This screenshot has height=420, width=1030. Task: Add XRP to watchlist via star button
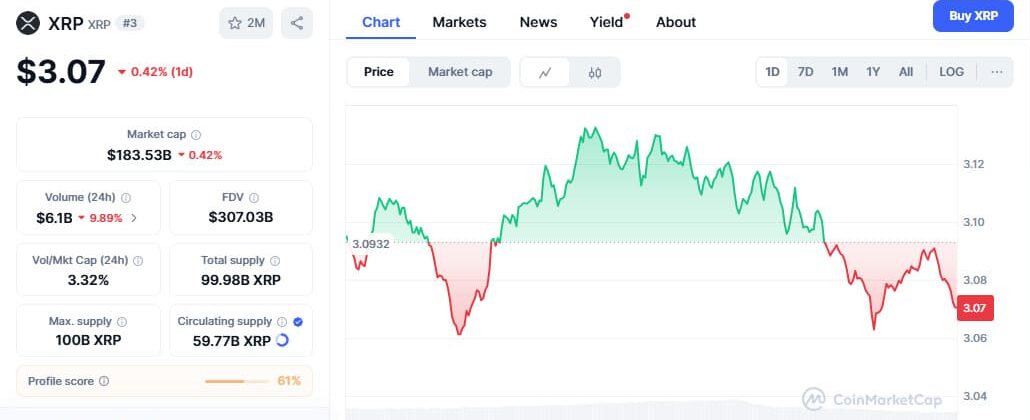pos(245,22)
